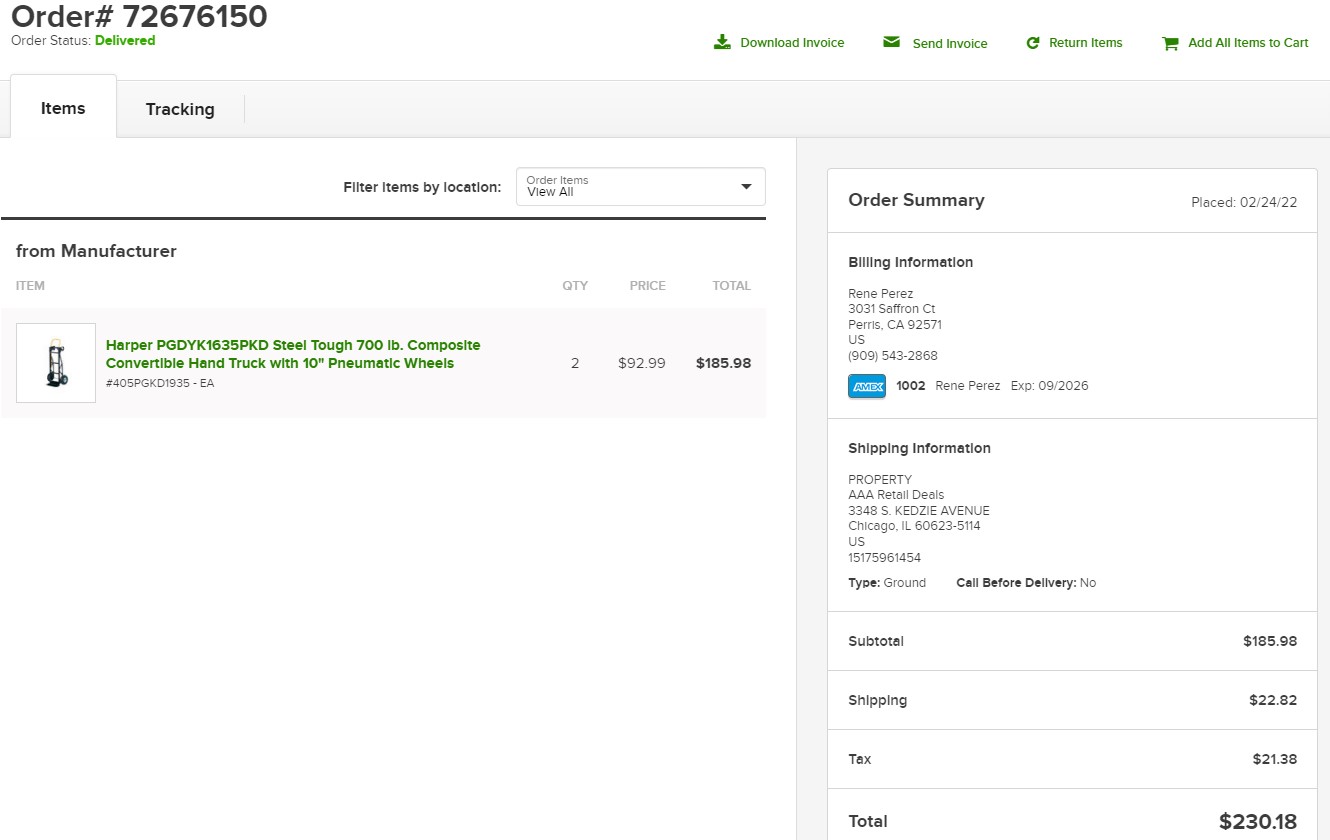
Task: Click the $230.18 order total amount
Action: click(1258, 822)
